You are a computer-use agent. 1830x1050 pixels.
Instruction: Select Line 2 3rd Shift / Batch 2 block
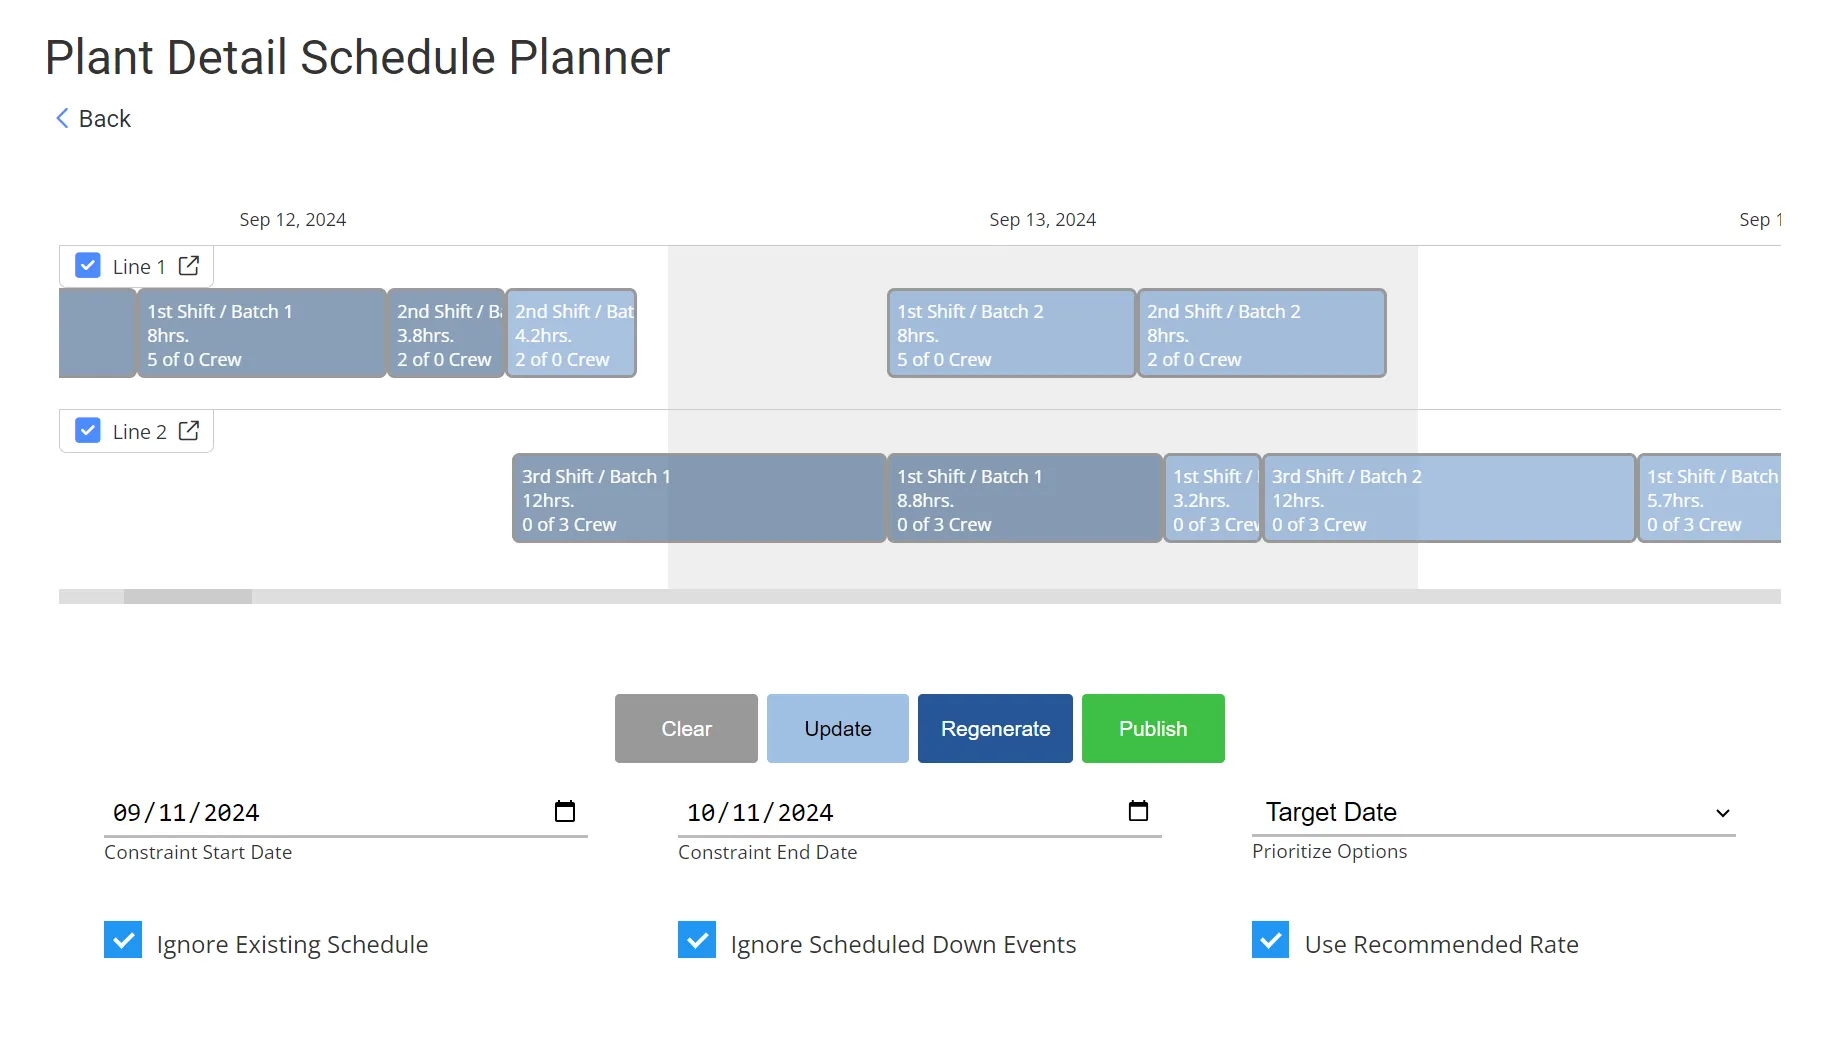point(1448,499)
